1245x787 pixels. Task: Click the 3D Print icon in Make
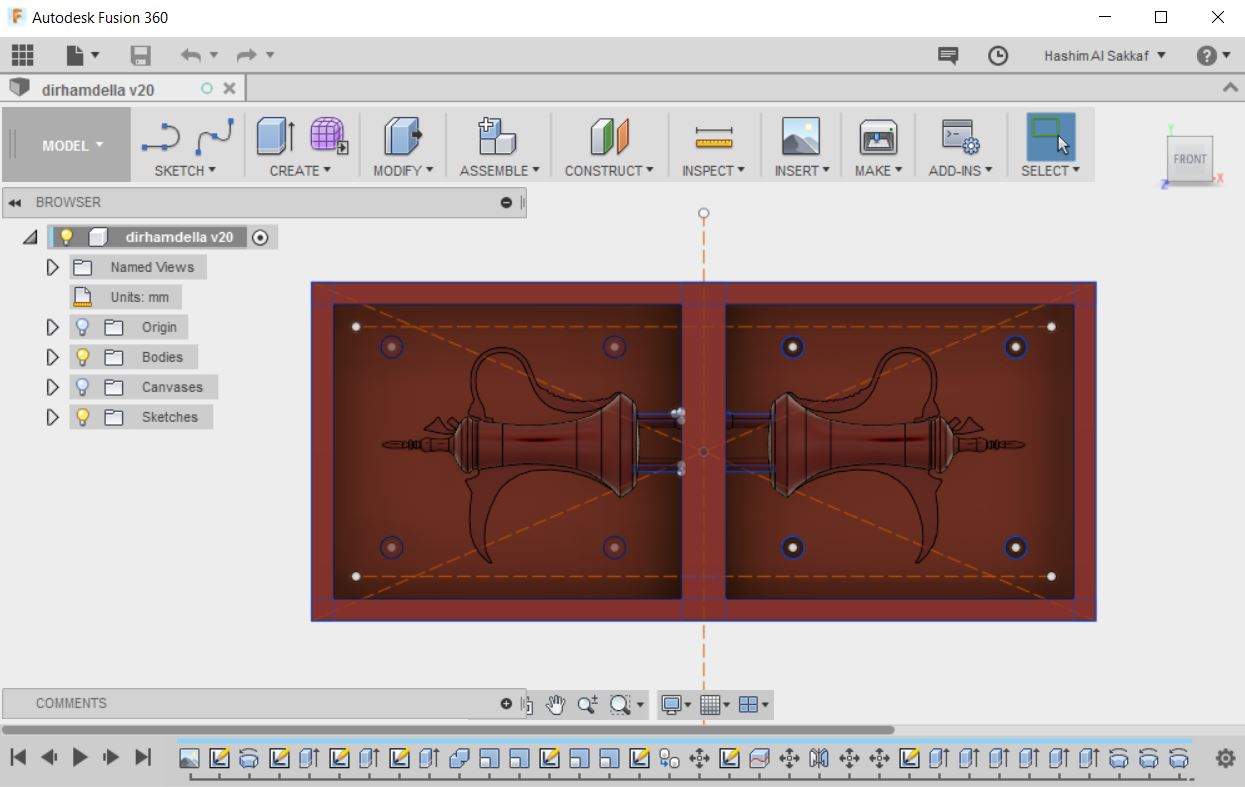coord(878,136)
